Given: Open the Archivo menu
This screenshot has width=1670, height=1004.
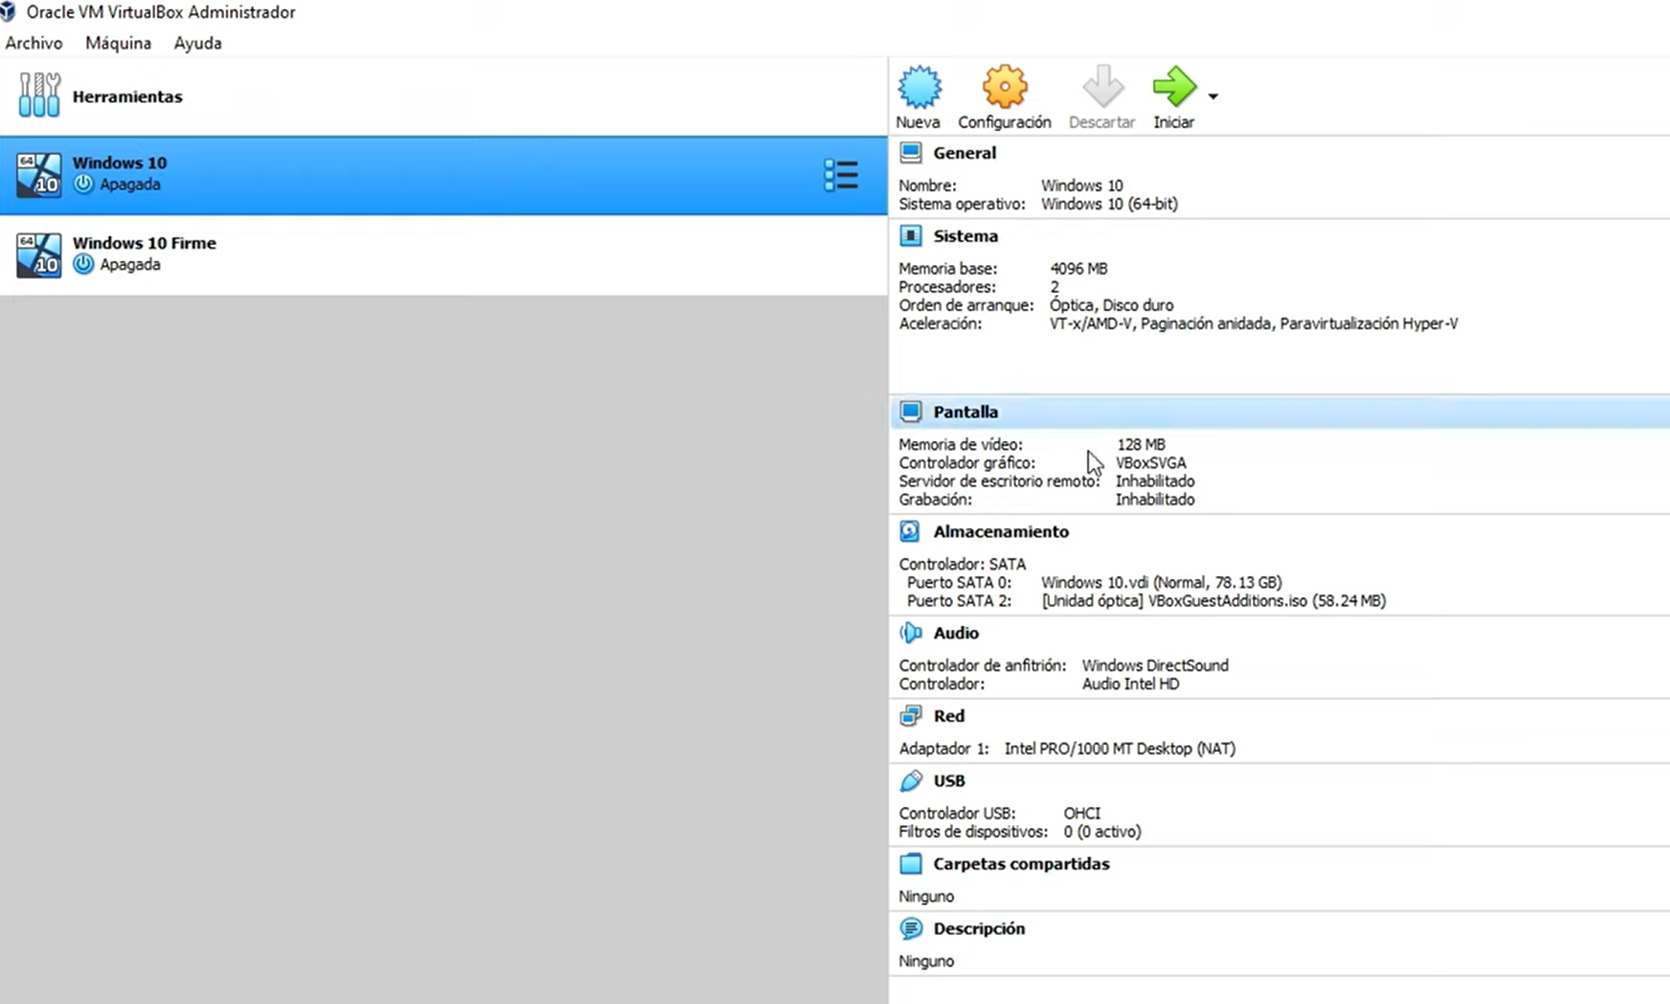Looking at the screenshot, I should click(34, 43).
